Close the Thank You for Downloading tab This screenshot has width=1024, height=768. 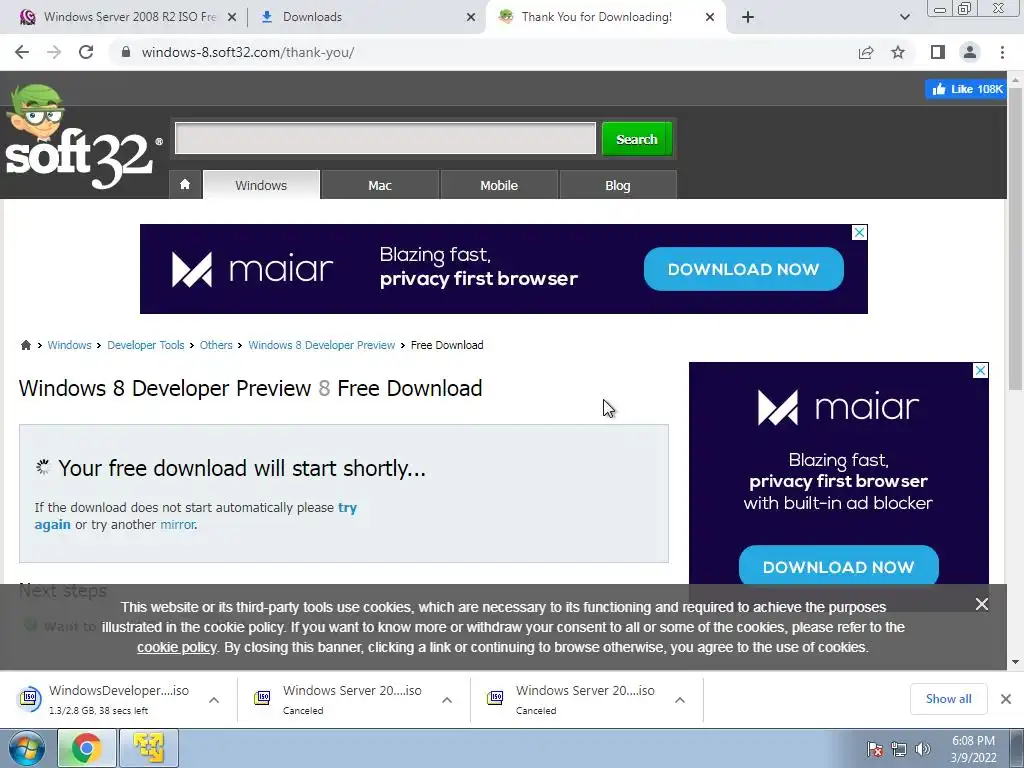pos(710,17)
